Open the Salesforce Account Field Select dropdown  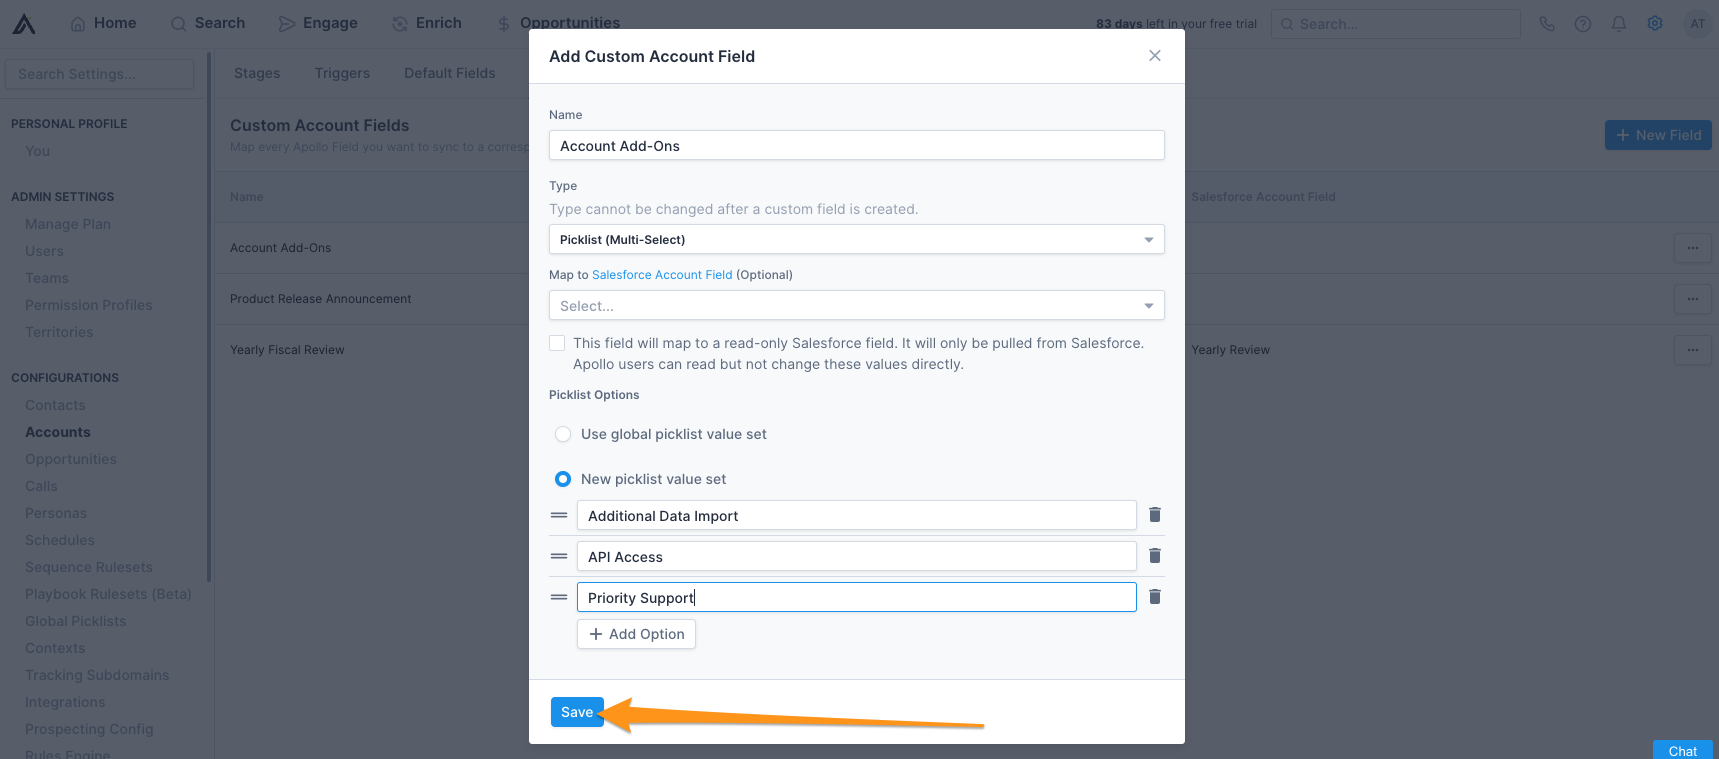click(x=856, y=305)
